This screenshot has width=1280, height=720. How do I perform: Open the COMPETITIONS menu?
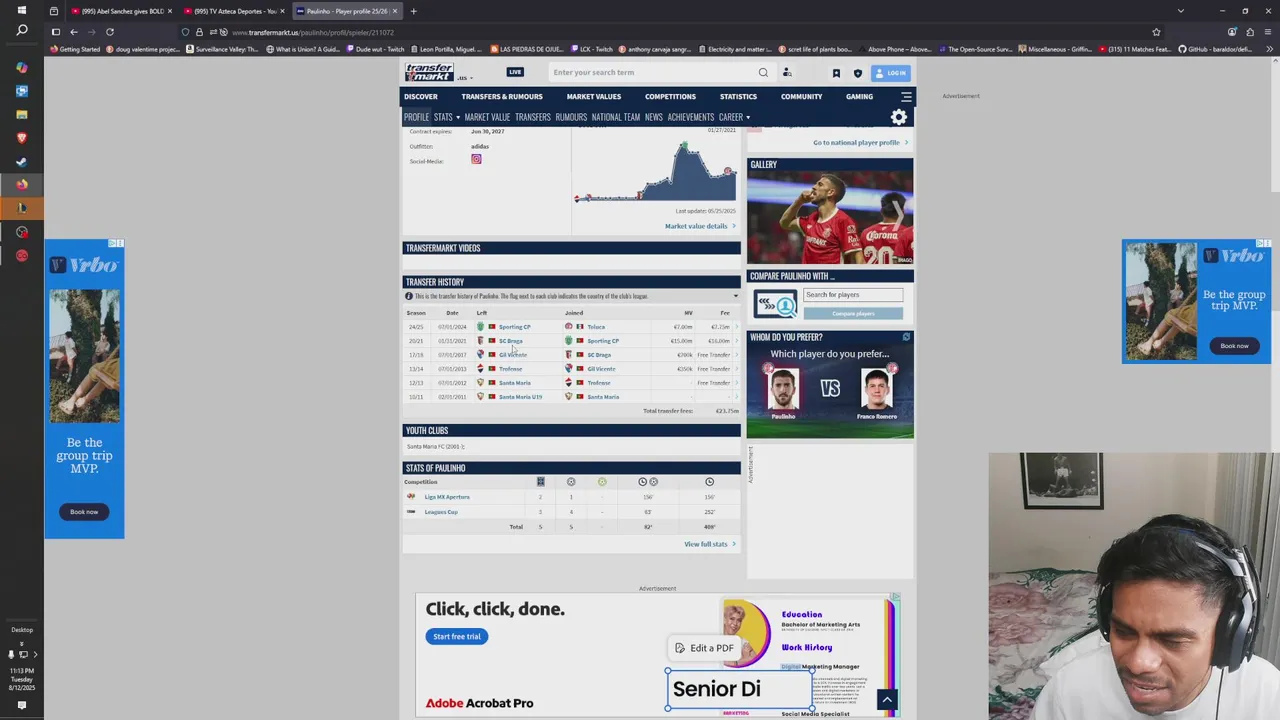(x=670, y=97)
